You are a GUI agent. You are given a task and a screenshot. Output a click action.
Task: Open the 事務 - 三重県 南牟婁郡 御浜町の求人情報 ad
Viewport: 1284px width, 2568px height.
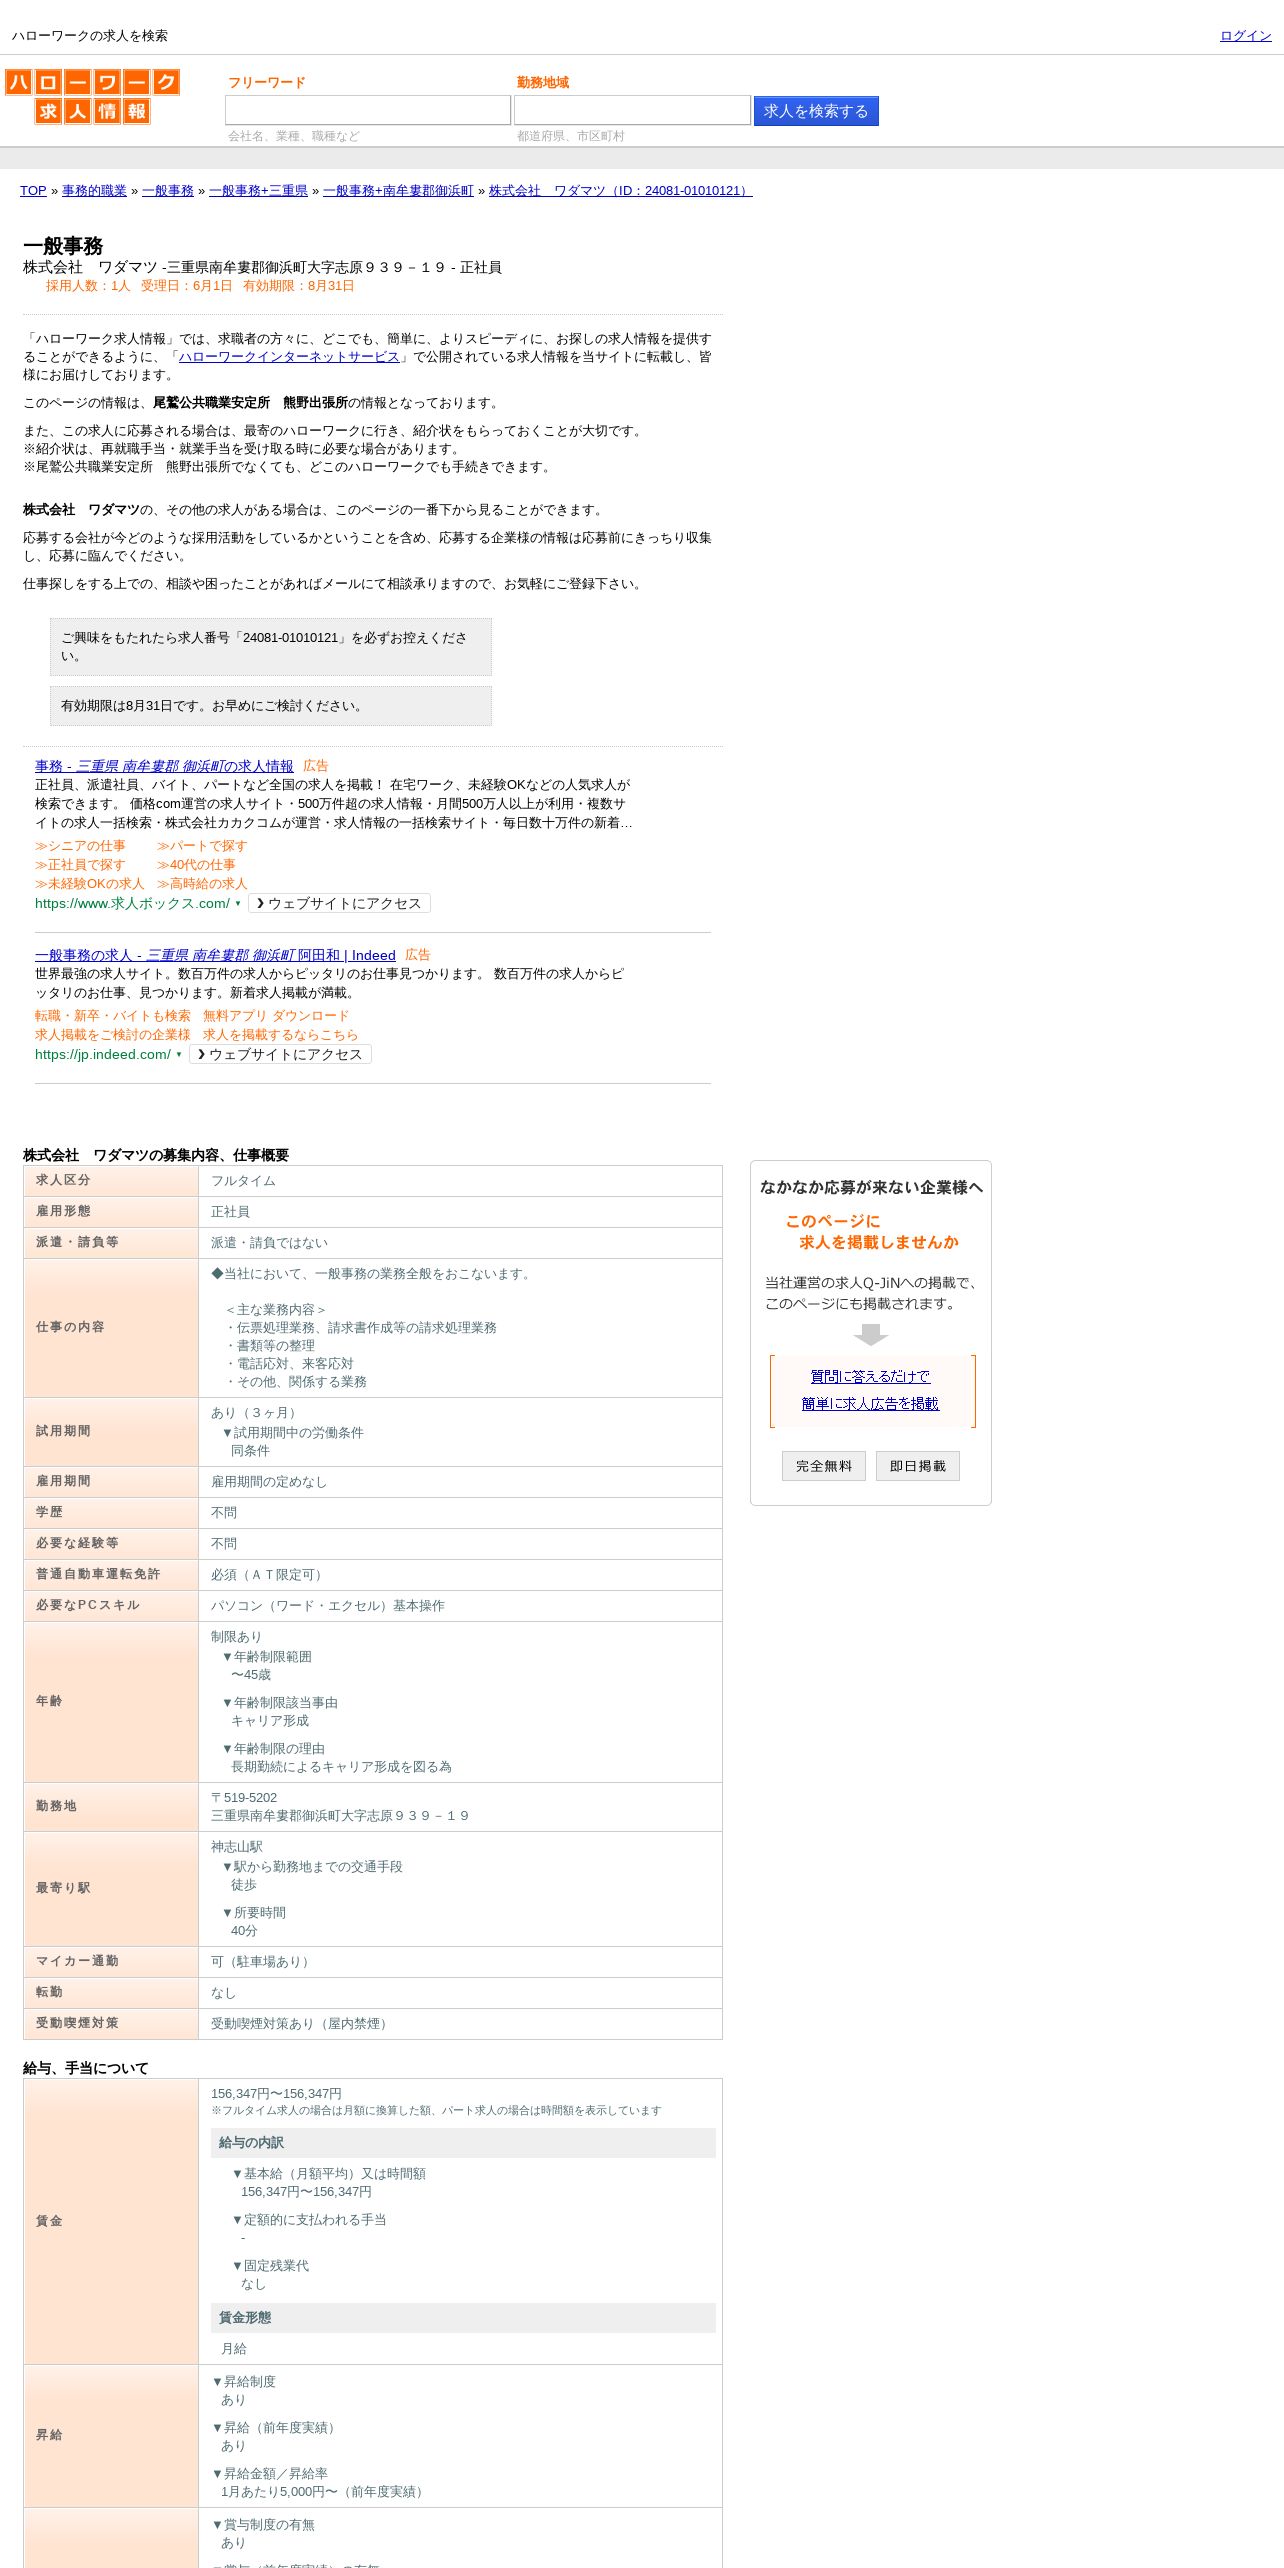click(x=164, y=766)
